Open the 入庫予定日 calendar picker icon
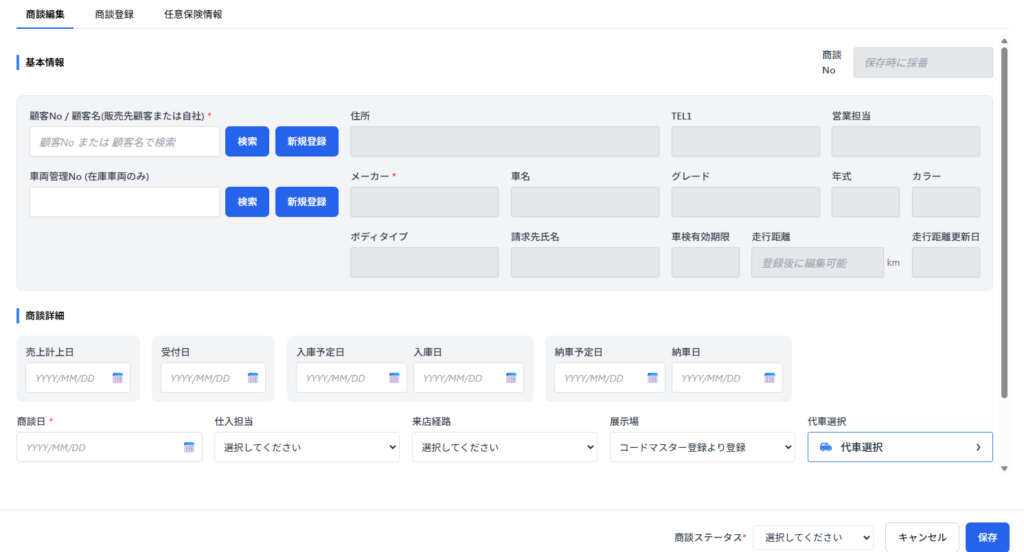The width and height of the screenshot is (1024, 552). [x=394, y=378]
